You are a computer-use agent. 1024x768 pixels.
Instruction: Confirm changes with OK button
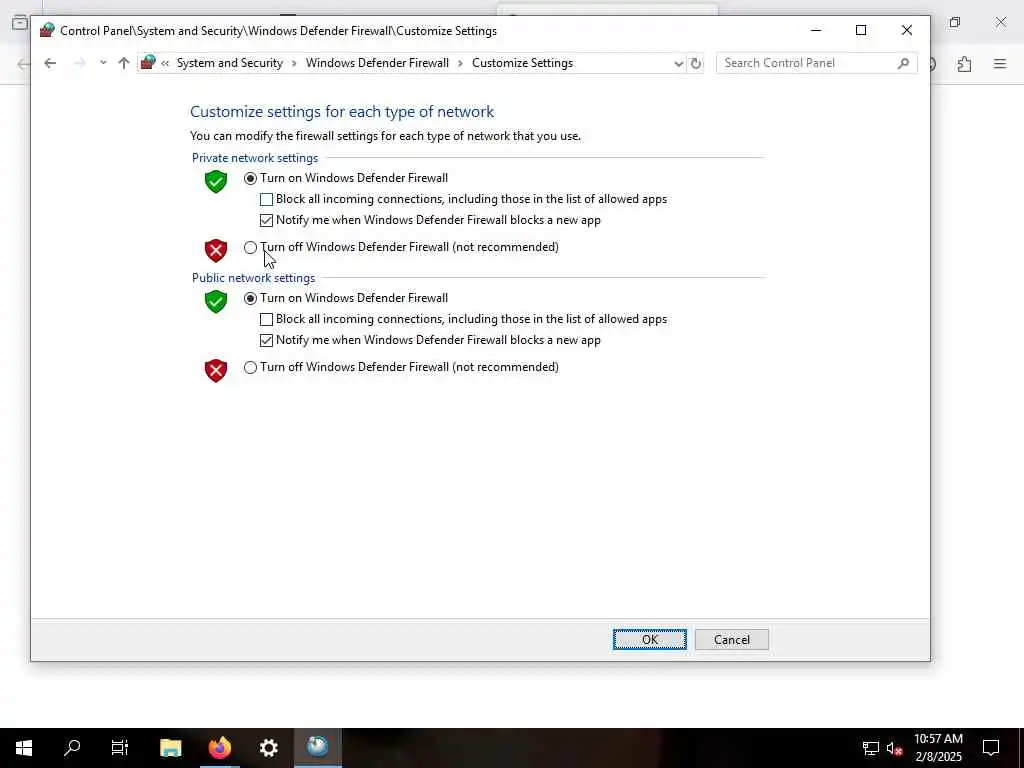650,639
